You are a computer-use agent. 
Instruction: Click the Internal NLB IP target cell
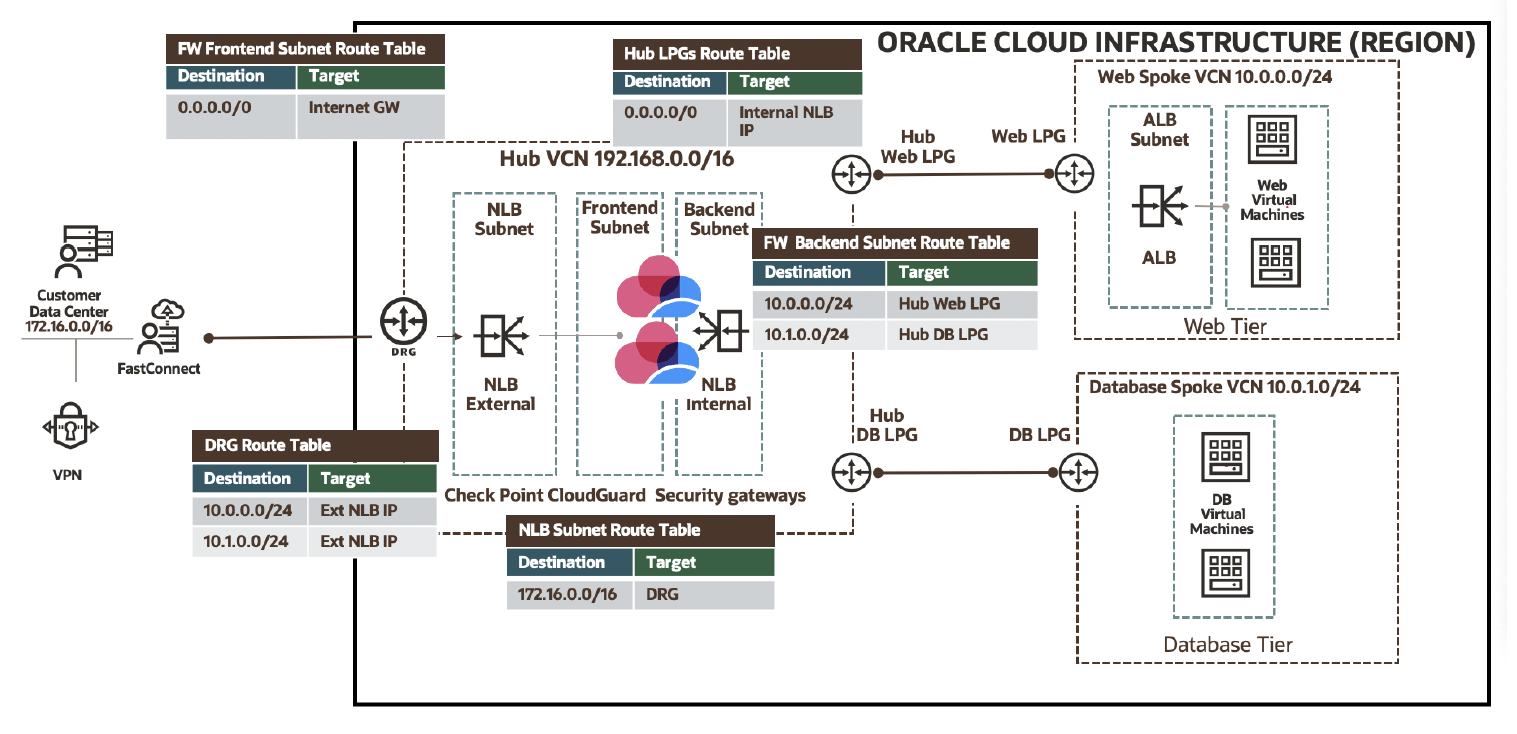pyautogui.click(x=795, y=122)
